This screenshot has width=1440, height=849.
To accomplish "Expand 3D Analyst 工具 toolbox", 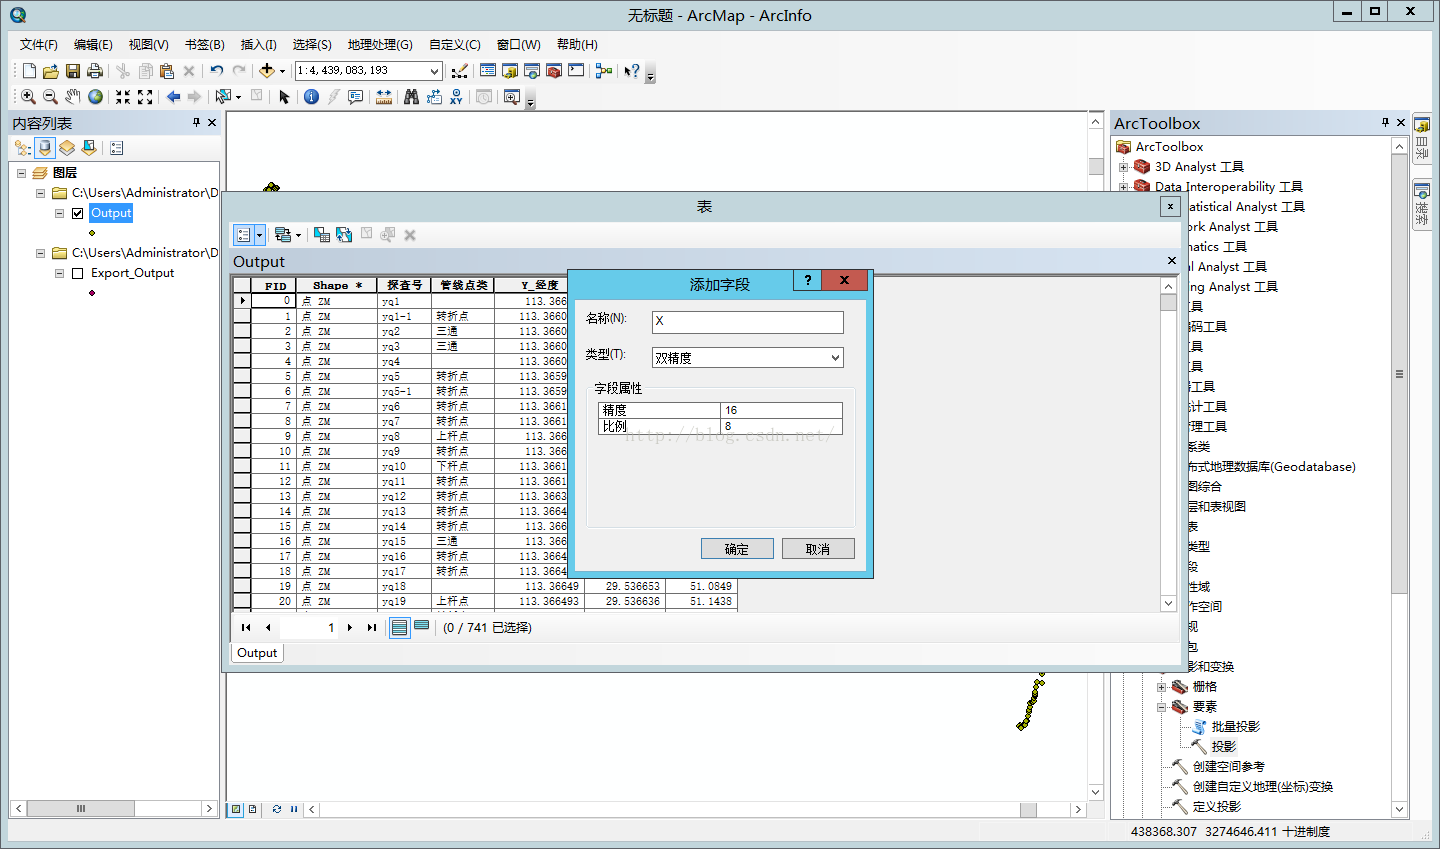I will 1123,167.
